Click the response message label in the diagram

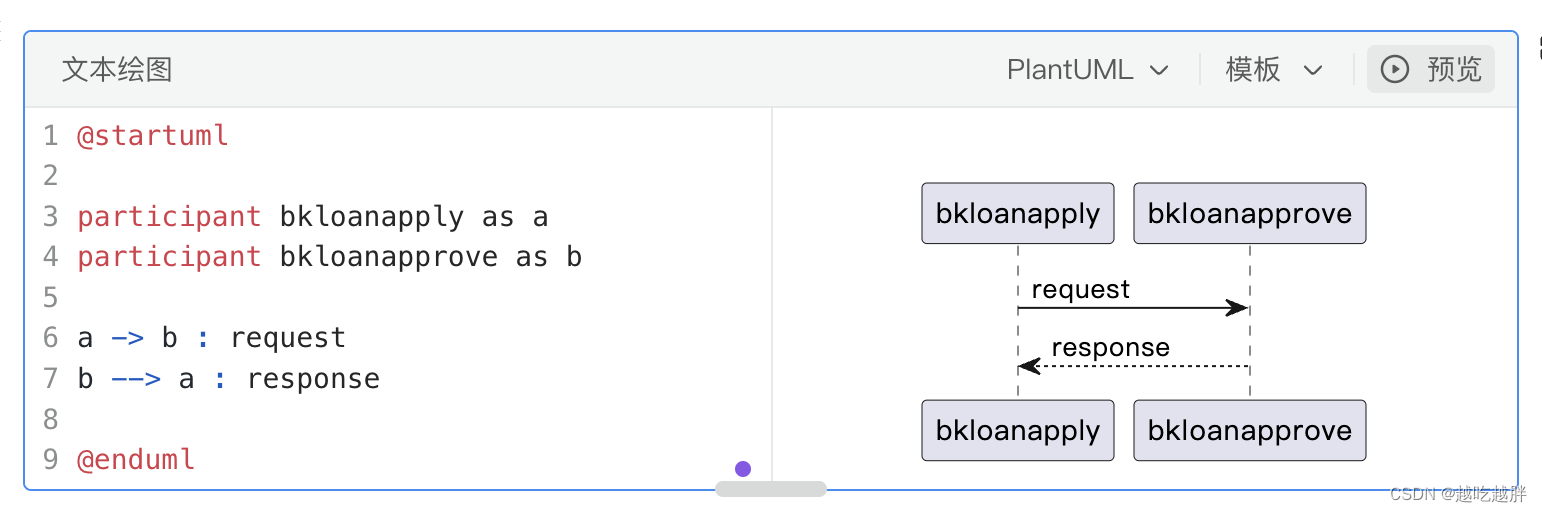[x=1110, y=348]
